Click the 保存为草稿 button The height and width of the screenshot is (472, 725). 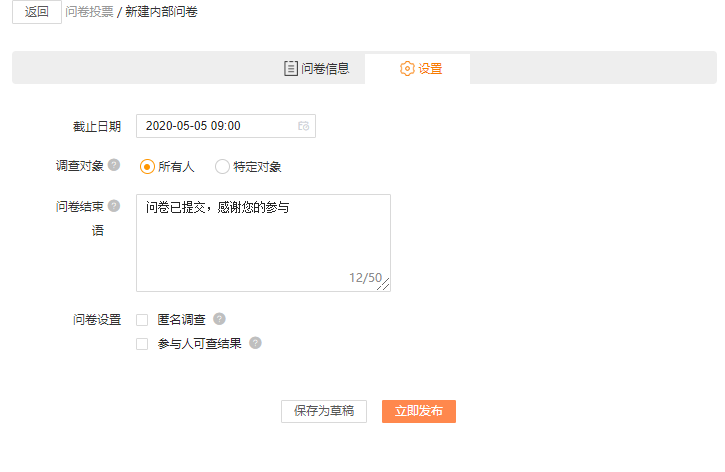pyautogui.click(x=324, y=411)
